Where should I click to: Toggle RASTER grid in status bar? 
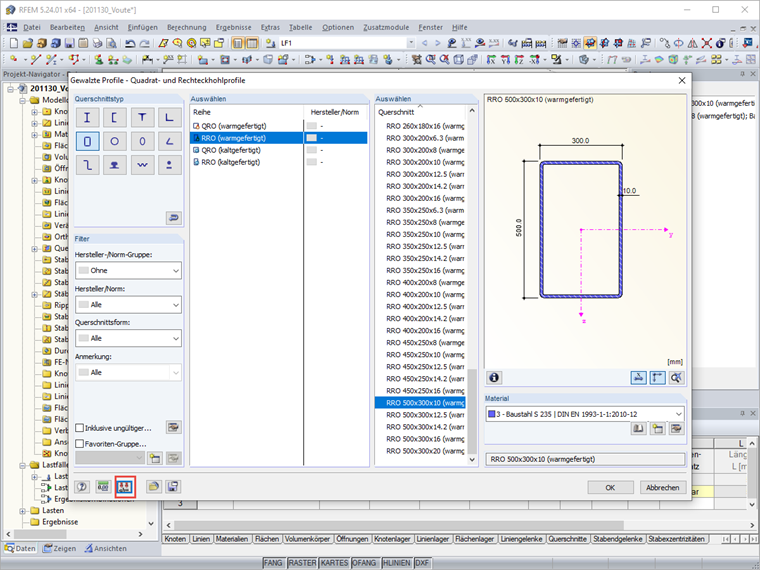[302, 563]
